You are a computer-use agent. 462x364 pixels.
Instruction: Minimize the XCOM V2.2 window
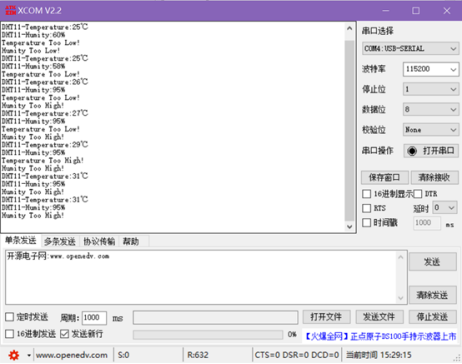click(x=386, y=11)
